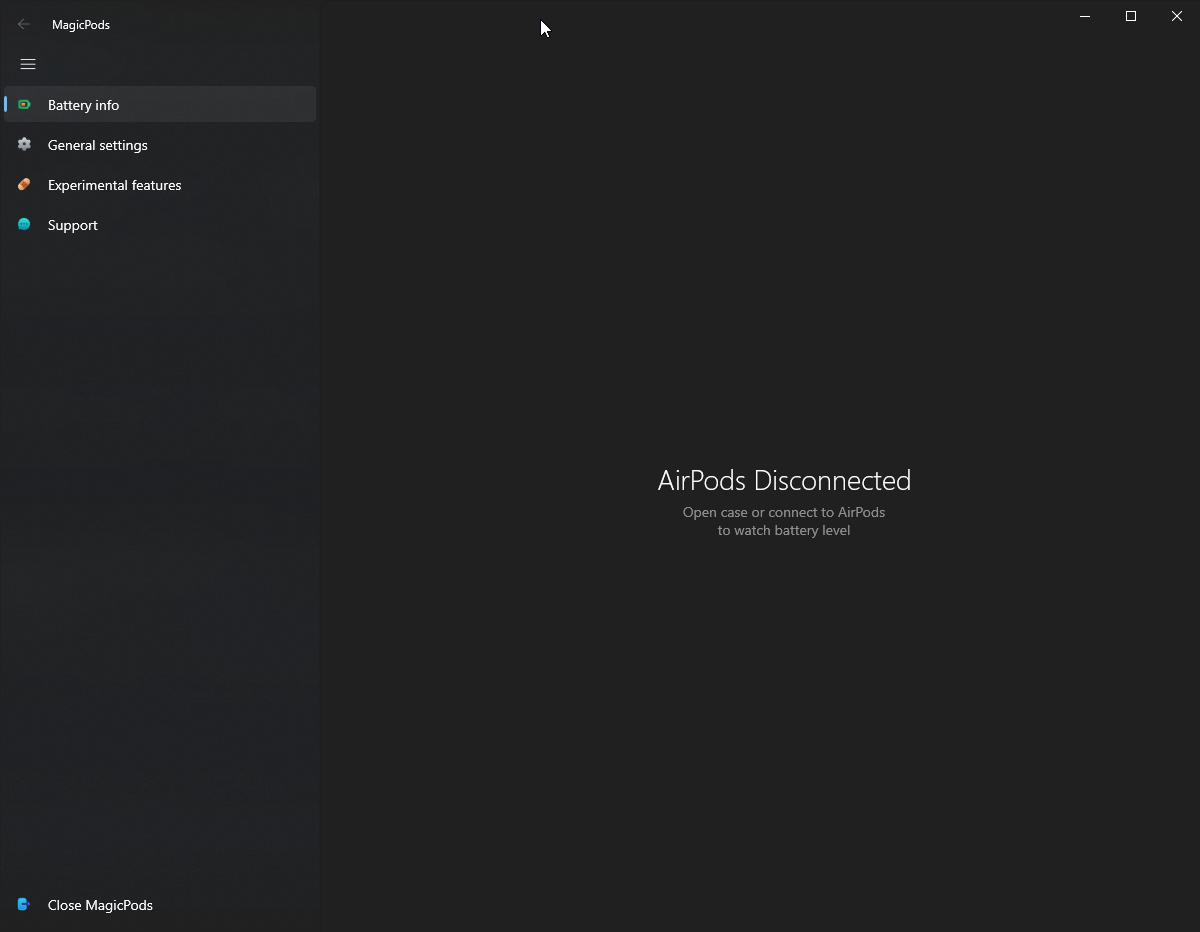Viewport: 1200px width, 932px height.
Task: Click the back arrow beside MagicPods title
Action: (23, 23)
